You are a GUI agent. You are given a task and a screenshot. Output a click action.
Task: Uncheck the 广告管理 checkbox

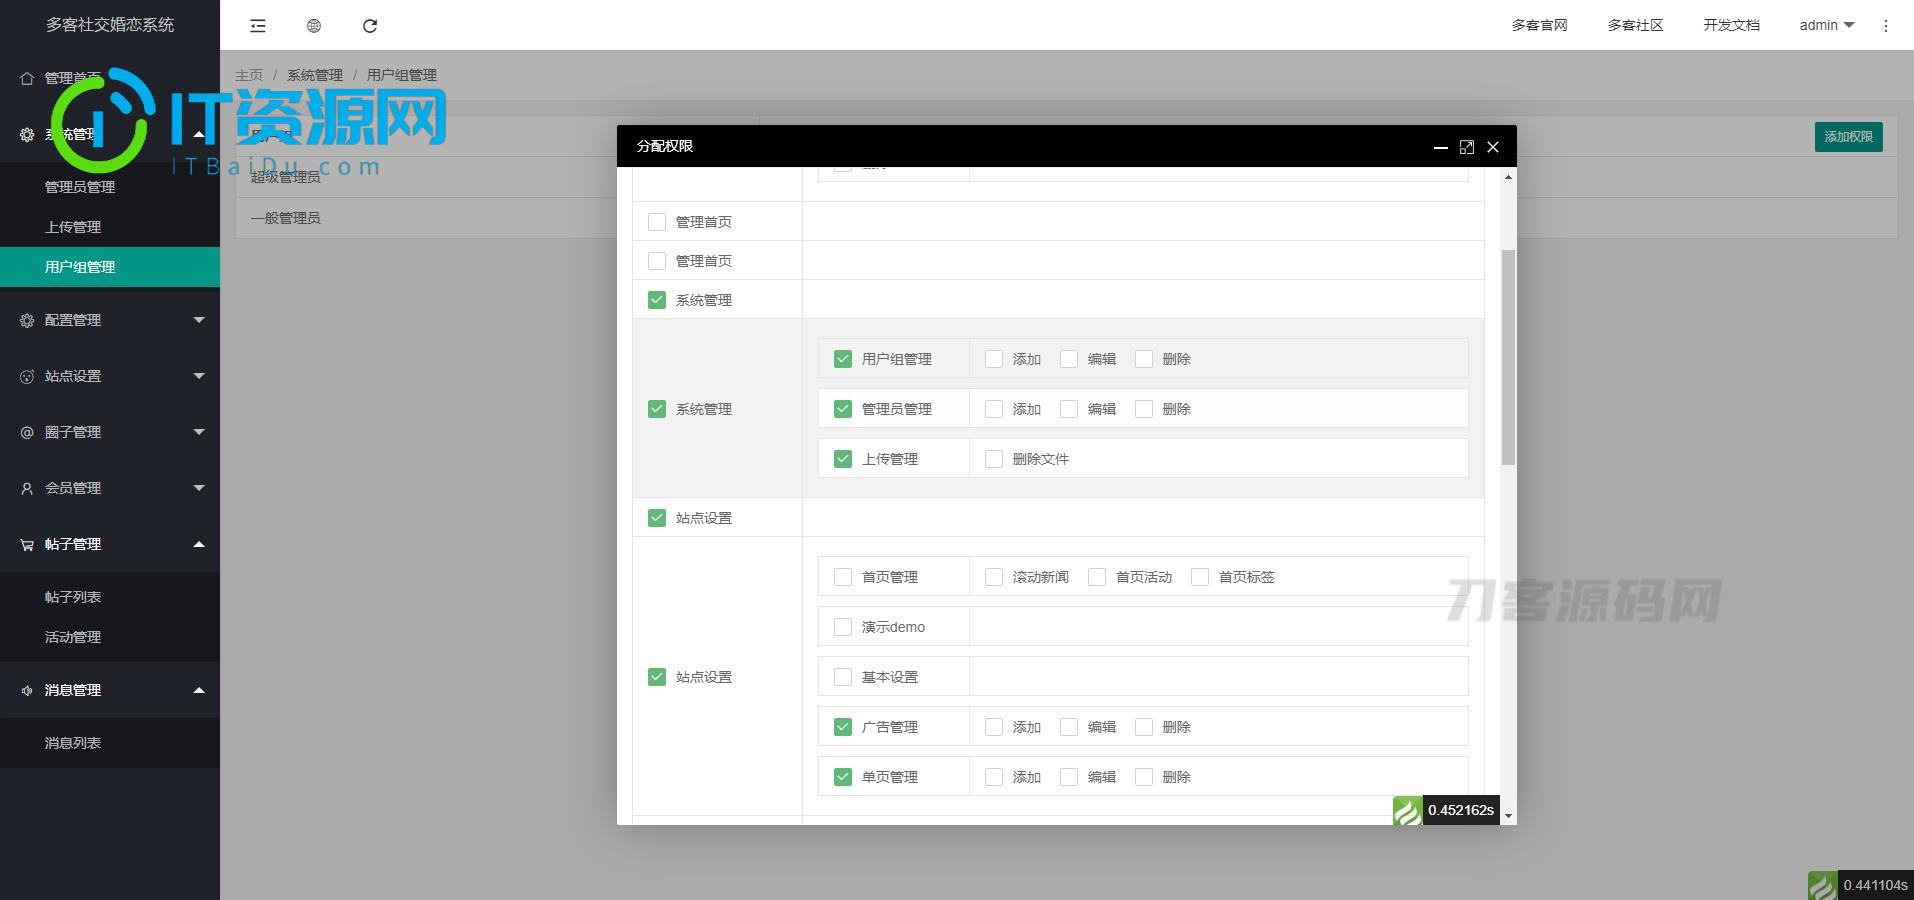click(x=843, y=727)
